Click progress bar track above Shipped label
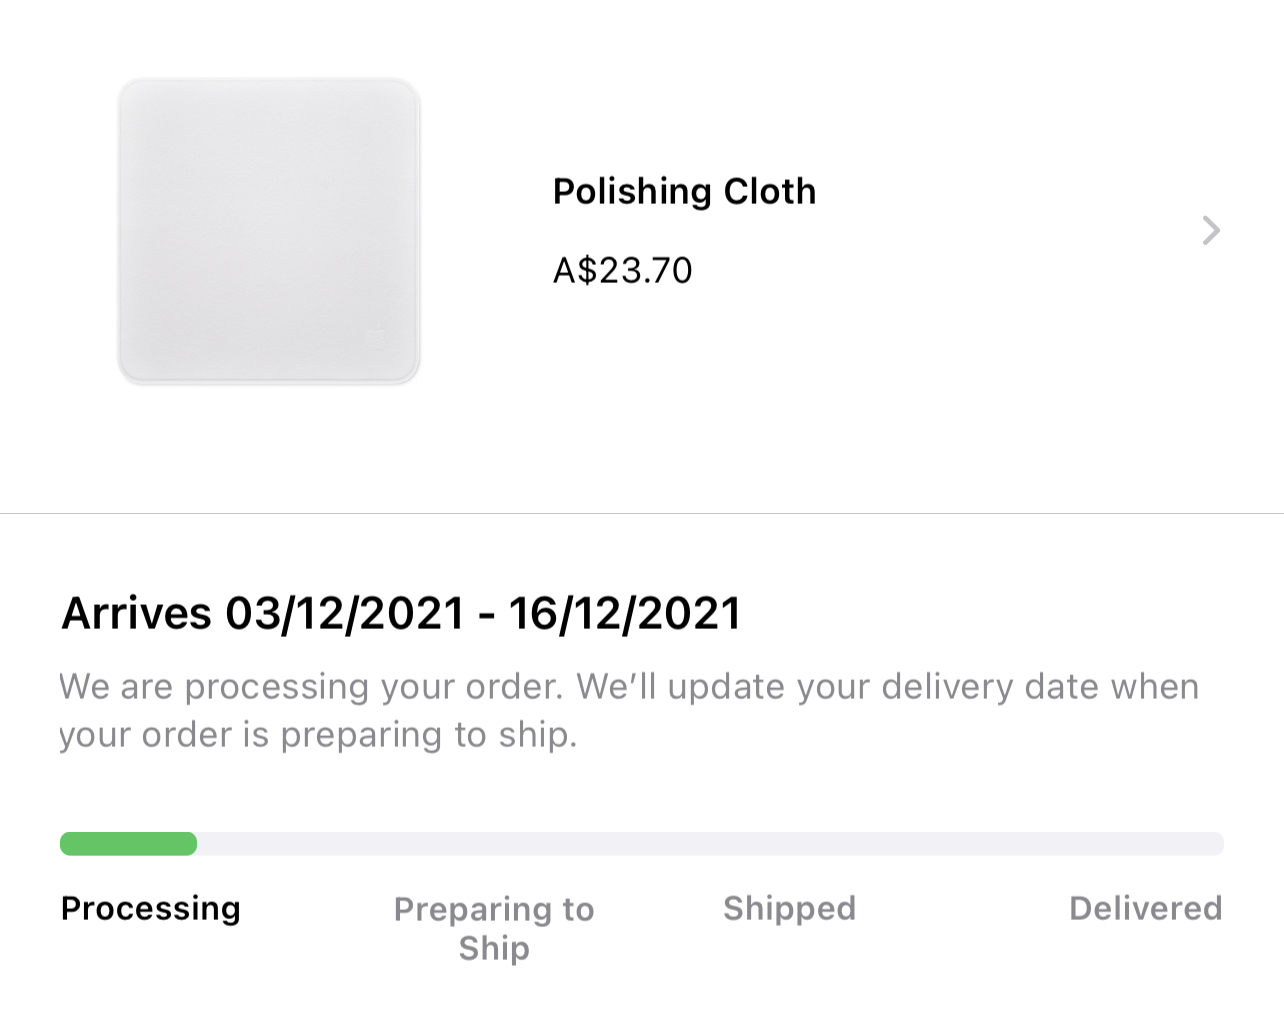The image size is (1284, 1018). [789, 844]
